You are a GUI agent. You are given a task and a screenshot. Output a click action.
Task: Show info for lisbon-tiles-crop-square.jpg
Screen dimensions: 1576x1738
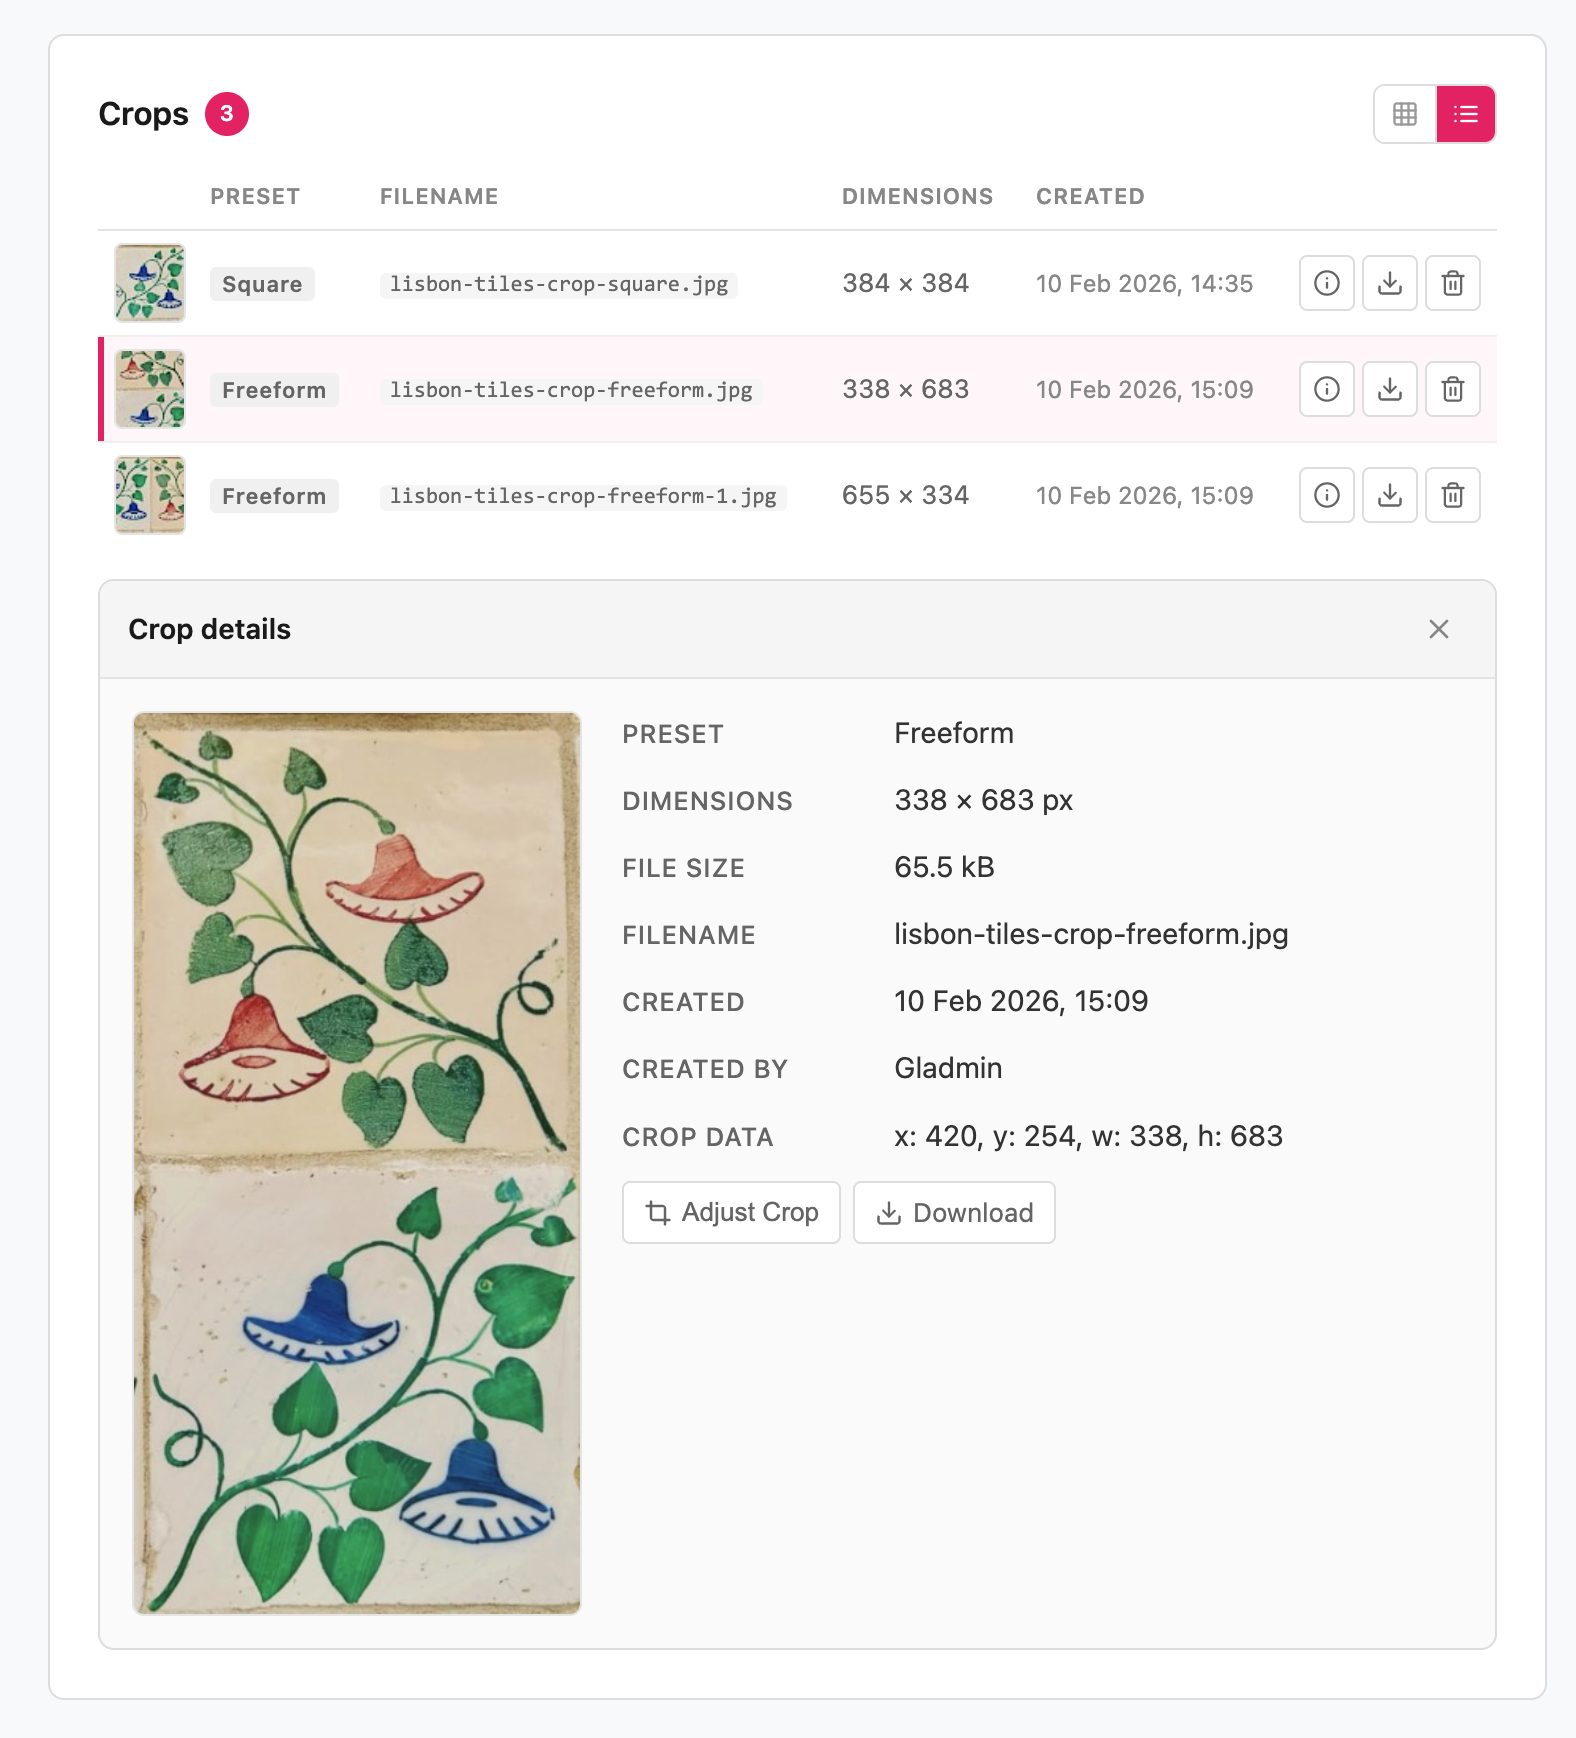tap(1326, 283)
